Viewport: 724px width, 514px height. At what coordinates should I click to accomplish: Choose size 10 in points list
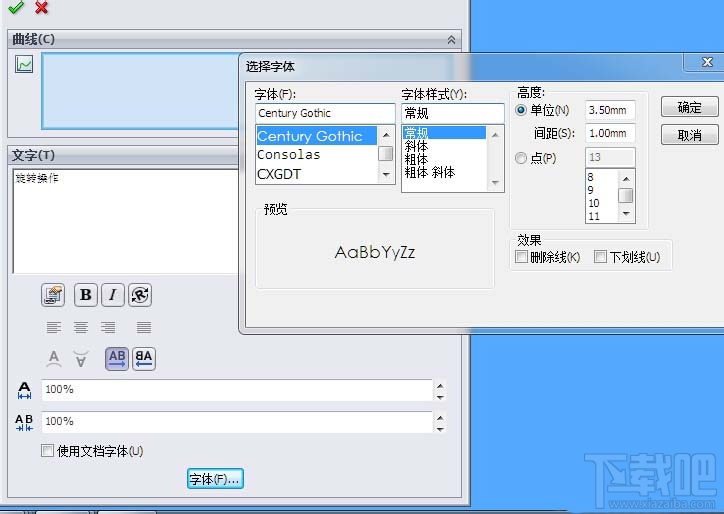[x=602, y=203]
